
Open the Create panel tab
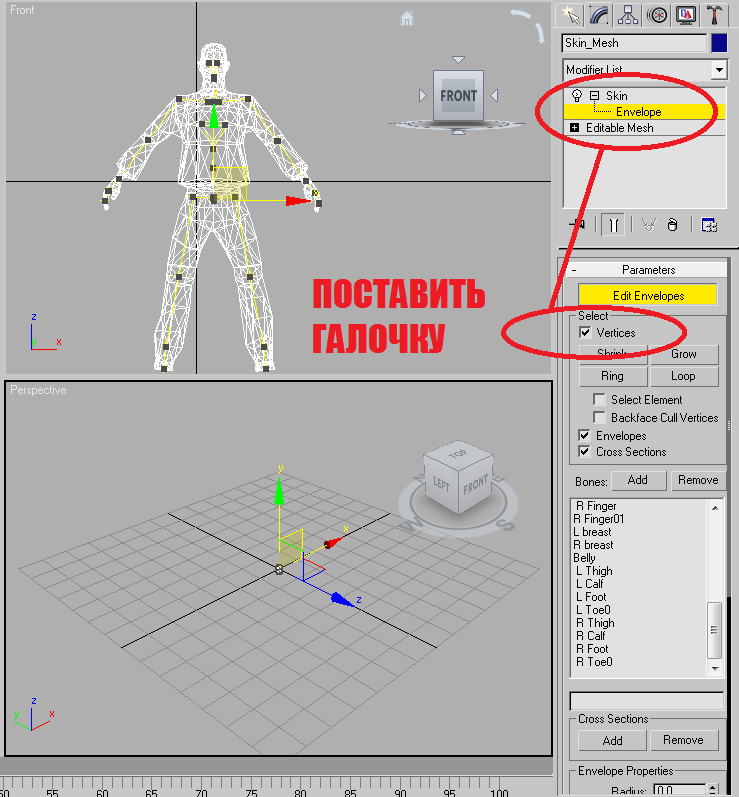569,15
